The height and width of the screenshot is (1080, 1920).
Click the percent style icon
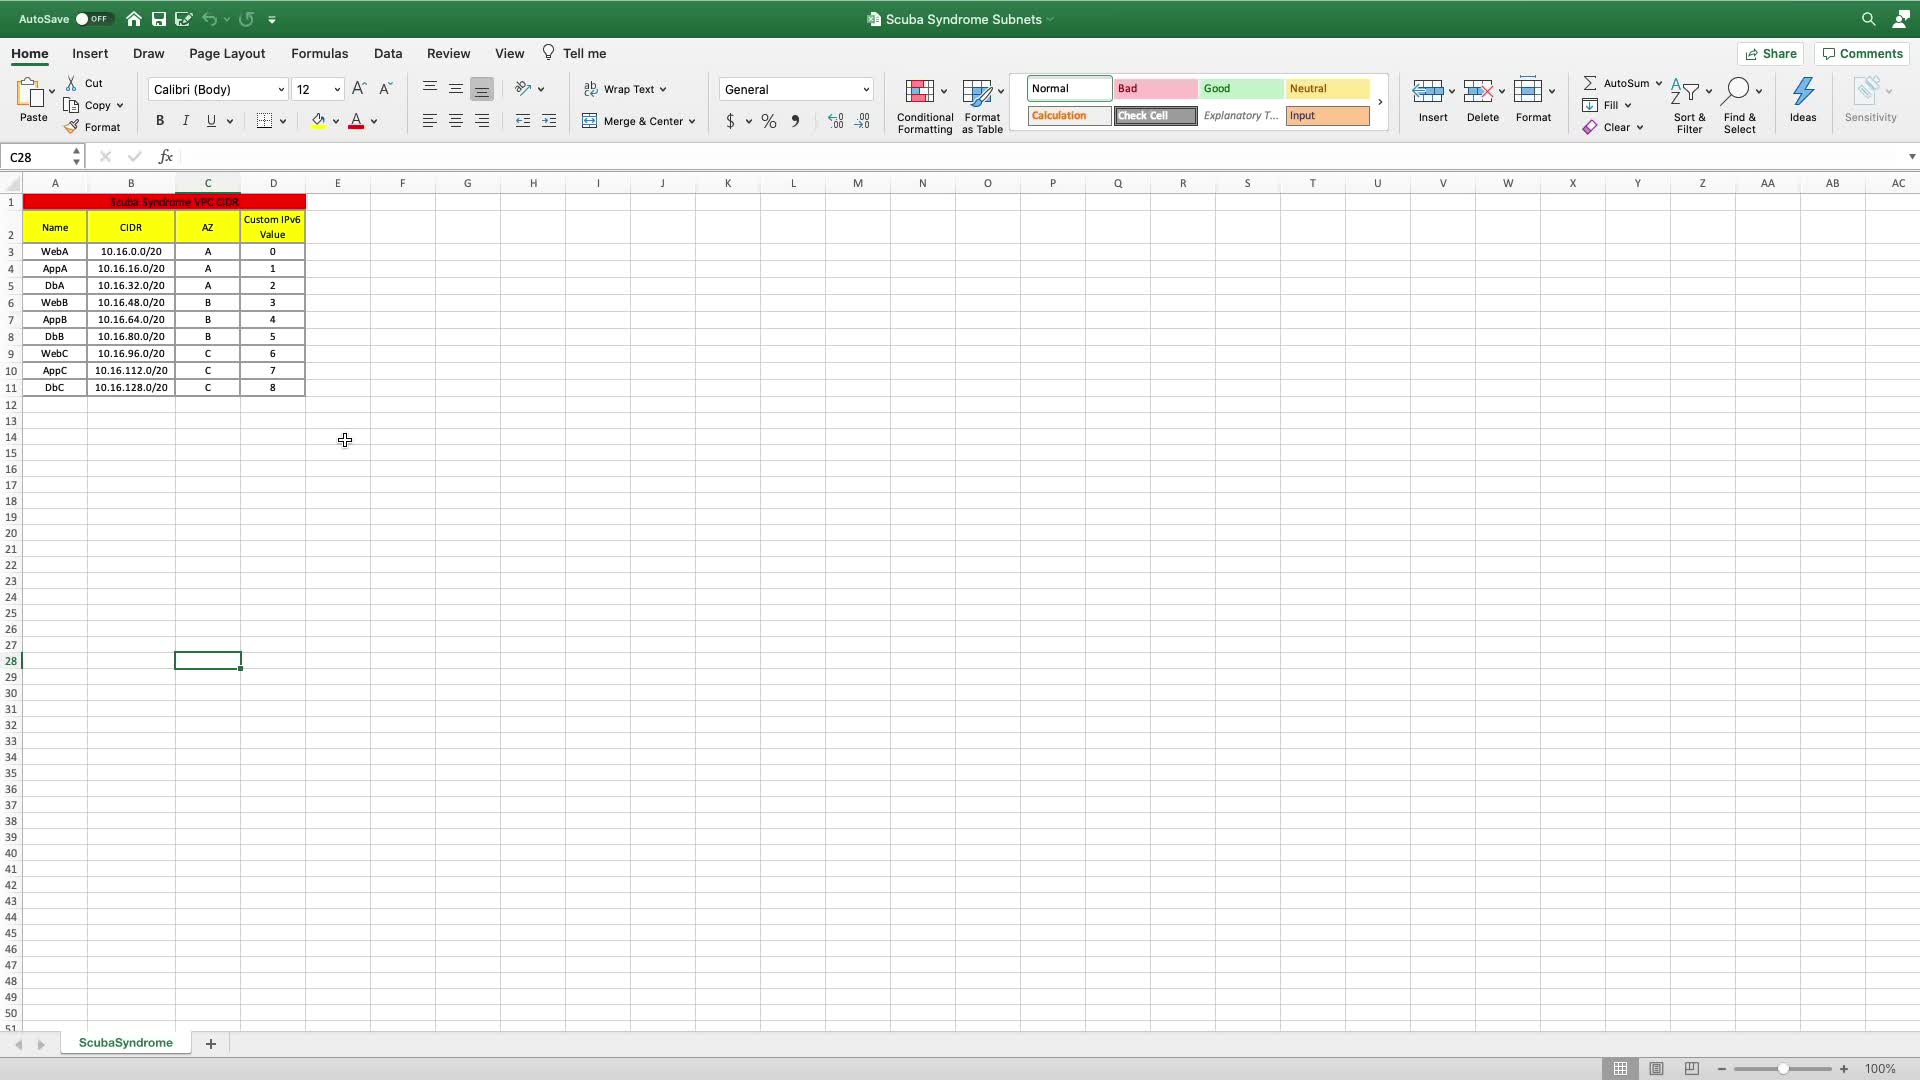tap(768, 121)
